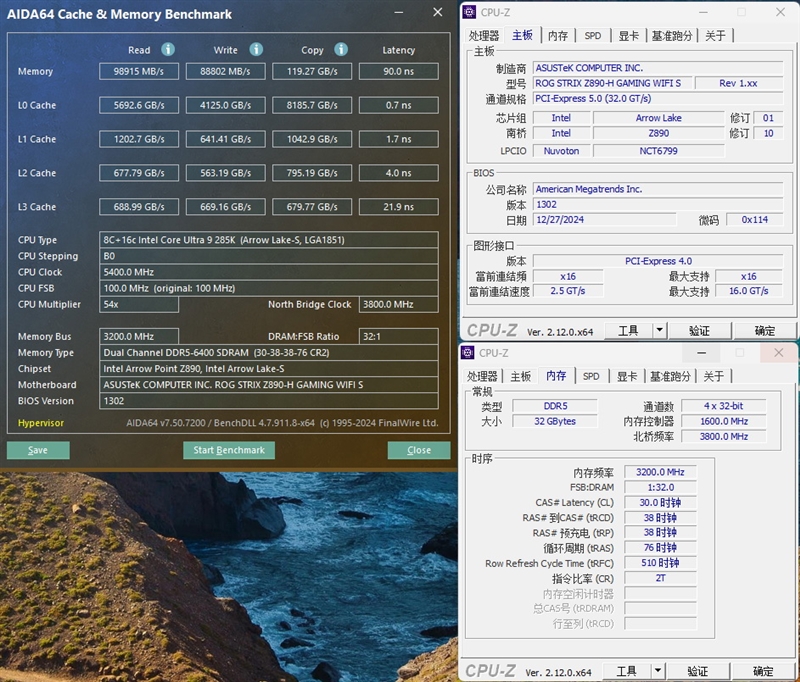Click 型号 field ROG STRIX Z890-H GAMING WIFI S
800x682 pixels.
pos(613,83)
